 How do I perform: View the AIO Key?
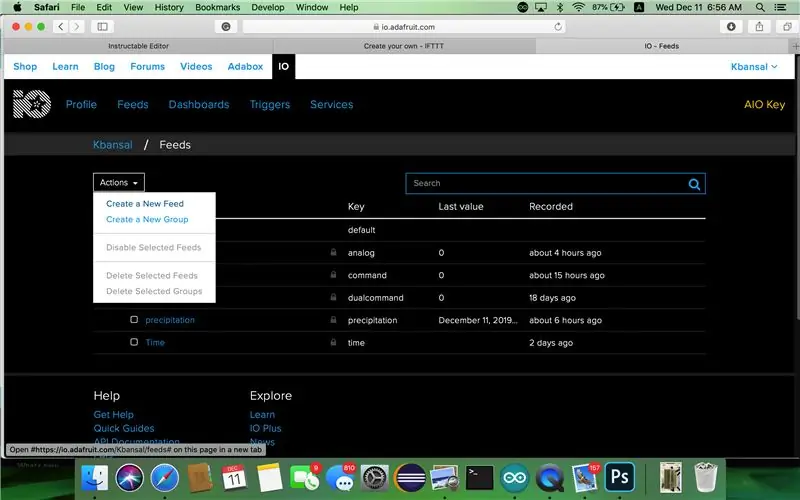click(764, 104)
